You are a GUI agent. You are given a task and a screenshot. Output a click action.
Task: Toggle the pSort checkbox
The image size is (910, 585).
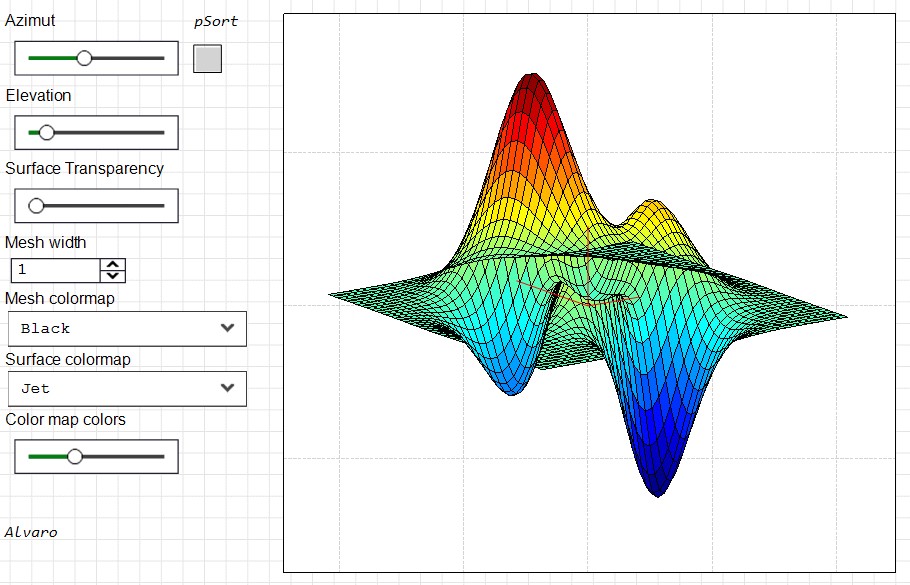click(207, 59)
